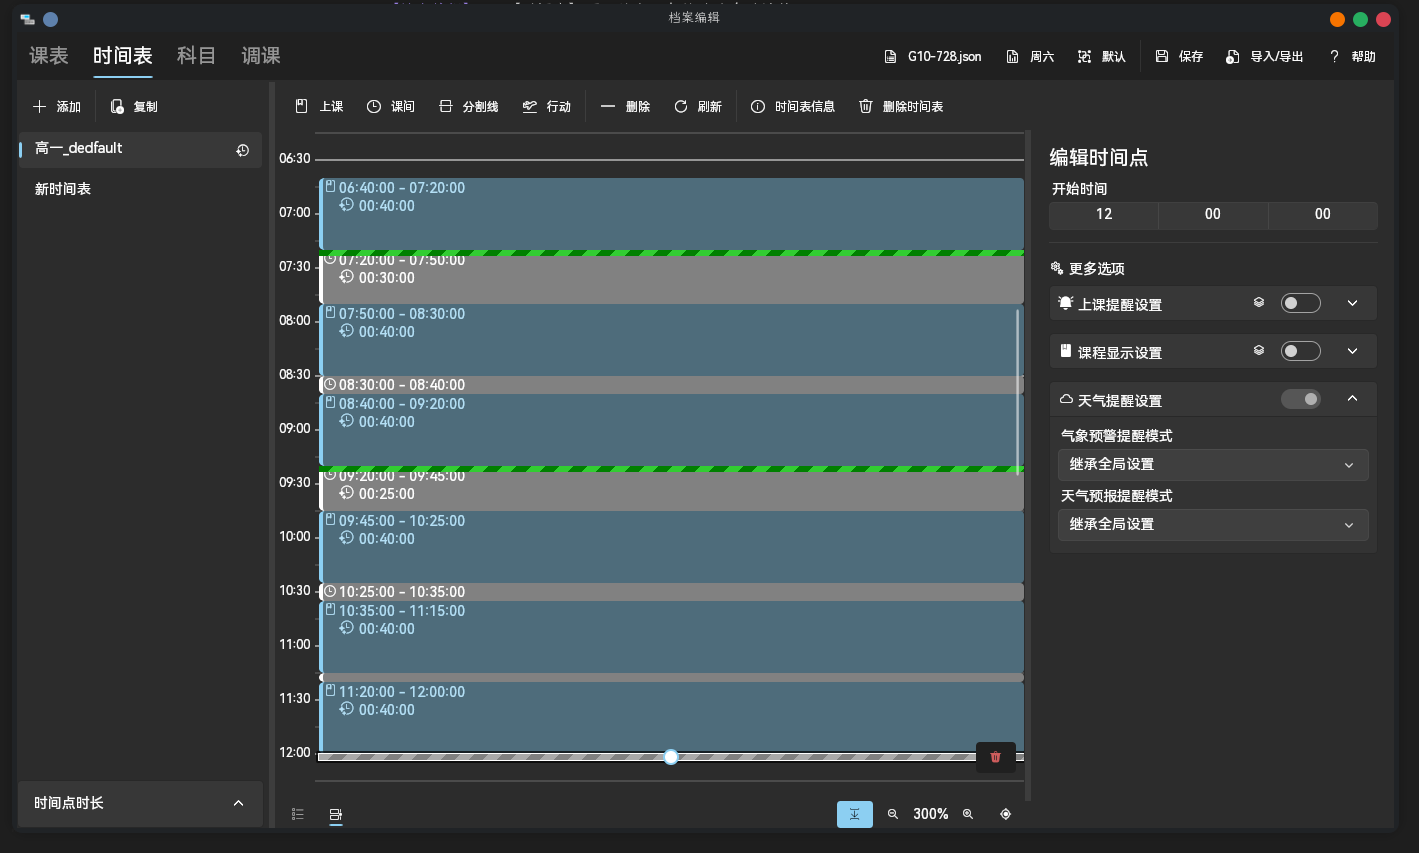Click history icon next to 高一_dedfault

[x=242, y=150]
